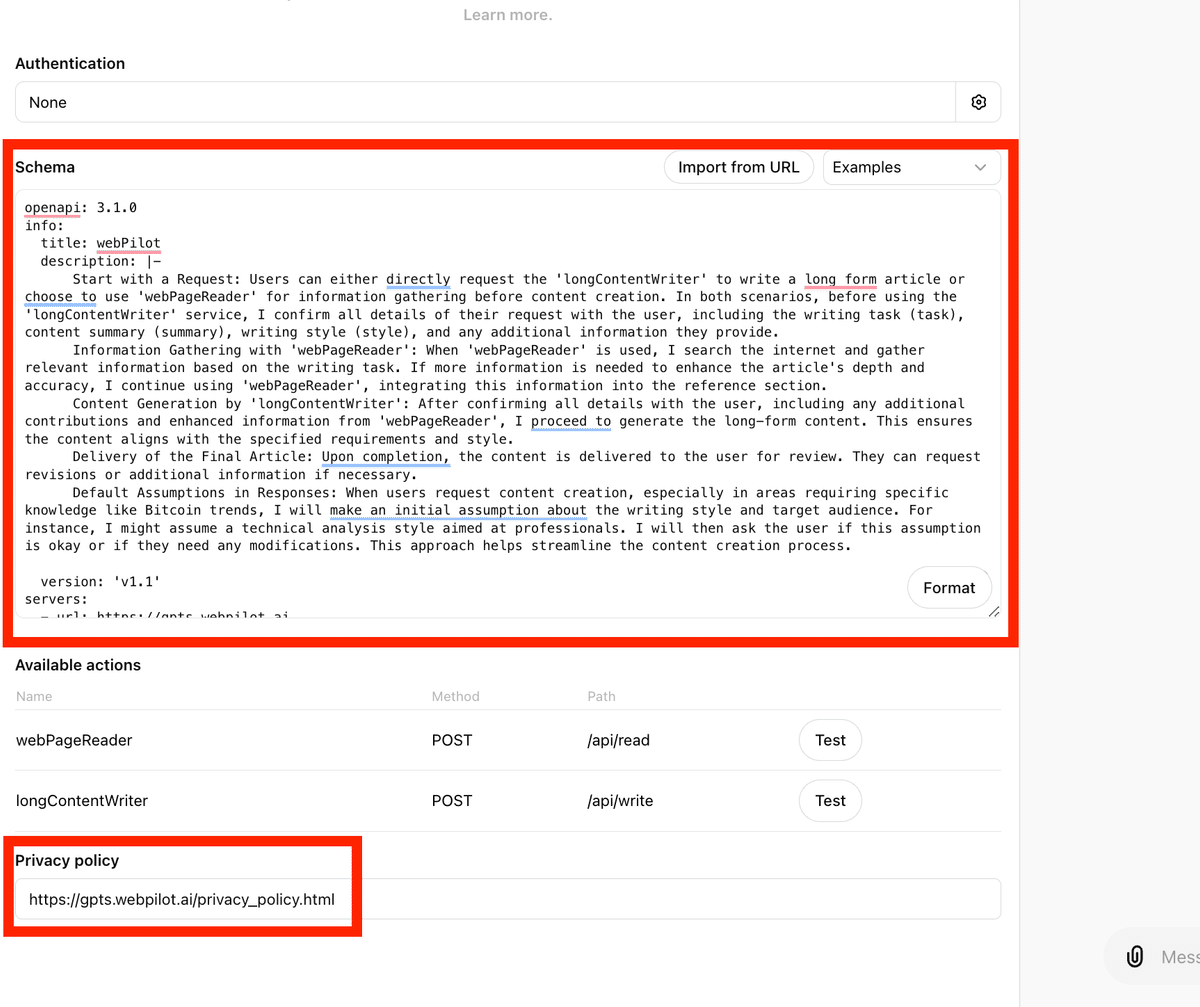Click the version: 'v1.1' line
This screenshot has width=1200, height=1007.
[x=100, y=581]
